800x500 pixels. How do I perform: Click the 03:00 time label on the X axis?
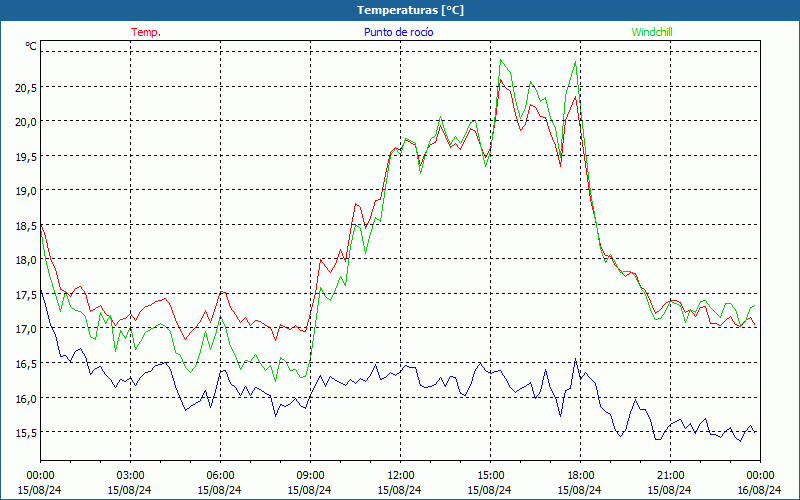pos(130,476)
